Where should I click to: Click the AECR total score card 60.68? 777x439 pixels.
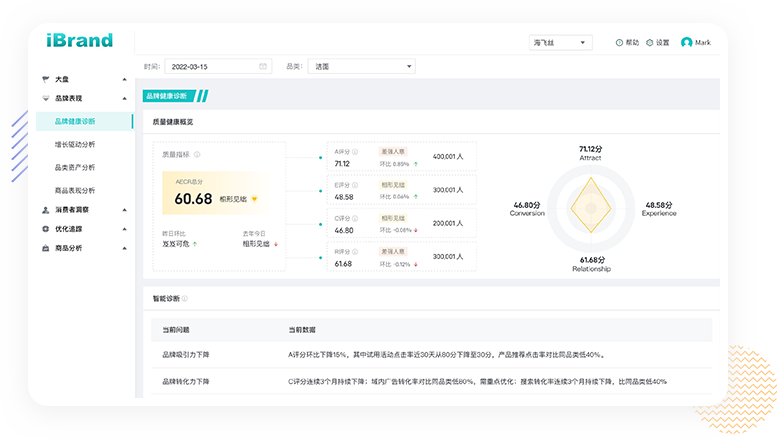pos(218,193)
